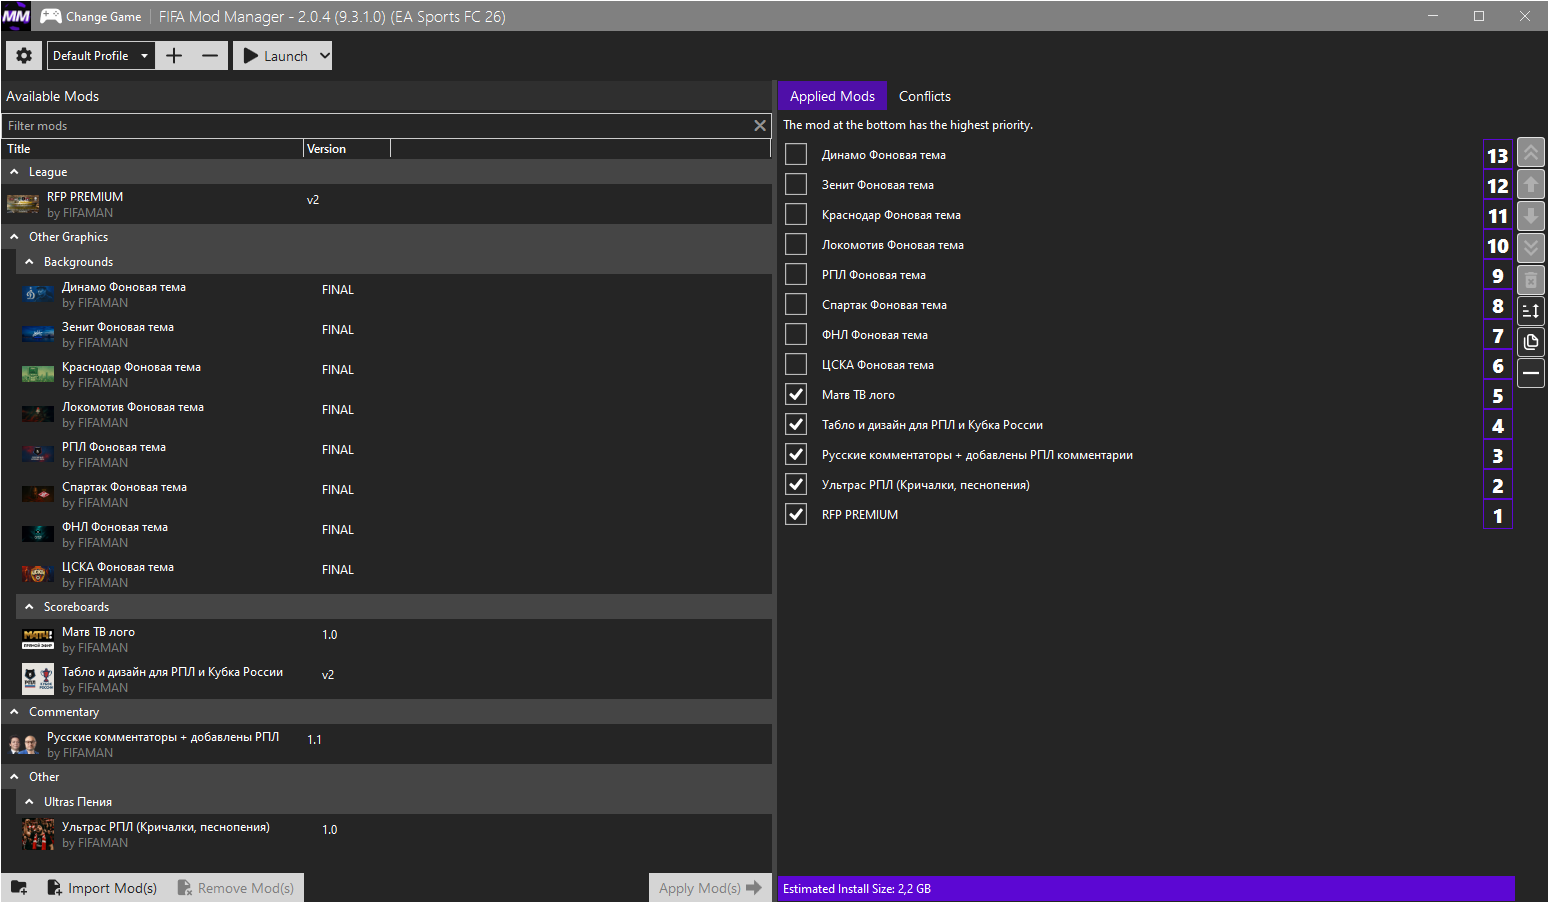The width and height of the screenshot is (1549, 903).
Task: Select the Applied Mods tab
Action: [x=832, y=96]
